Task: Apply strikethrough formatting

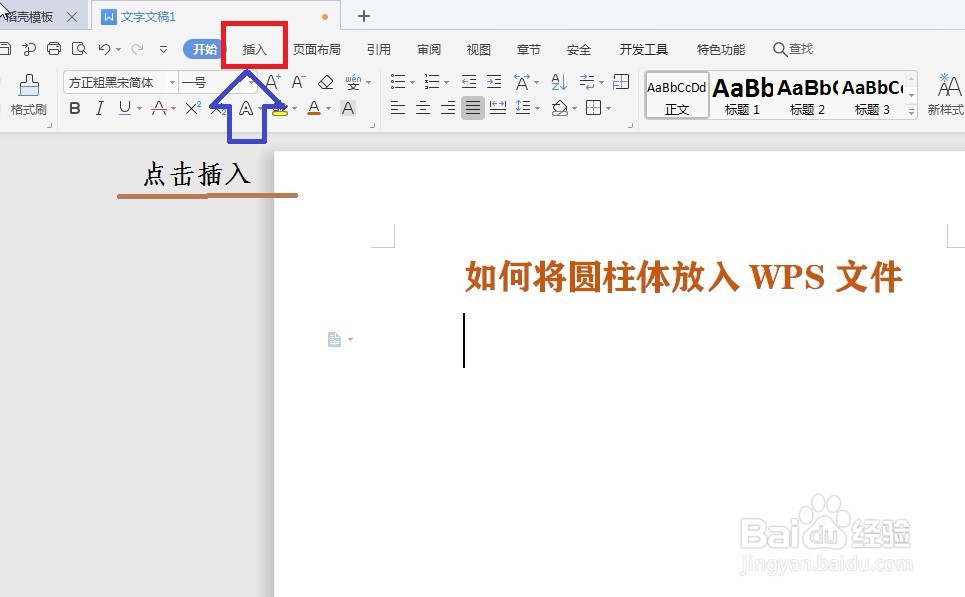Action: [x=157, y=108]
